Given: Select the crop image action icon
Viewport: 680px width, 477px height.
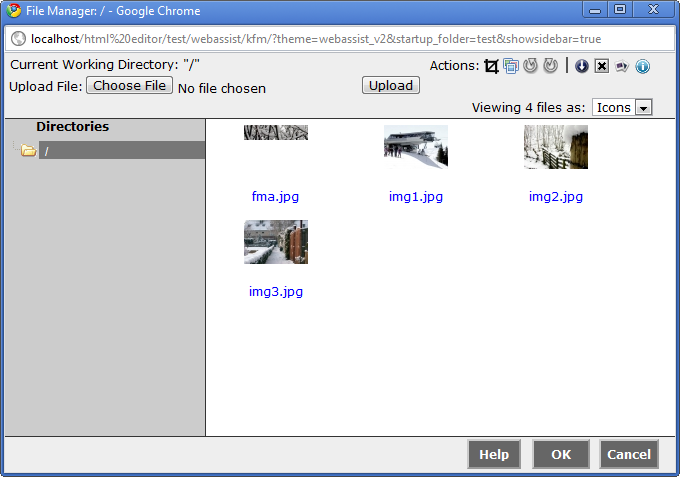Looking at the screenshot, I should click(491, 66).
